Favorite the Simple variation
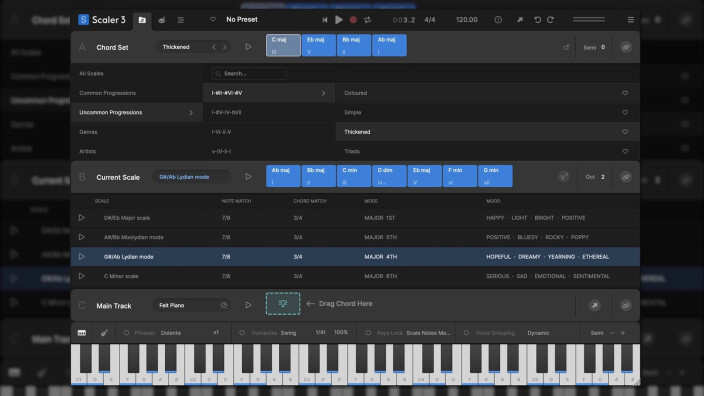 [x=625, y=112]
